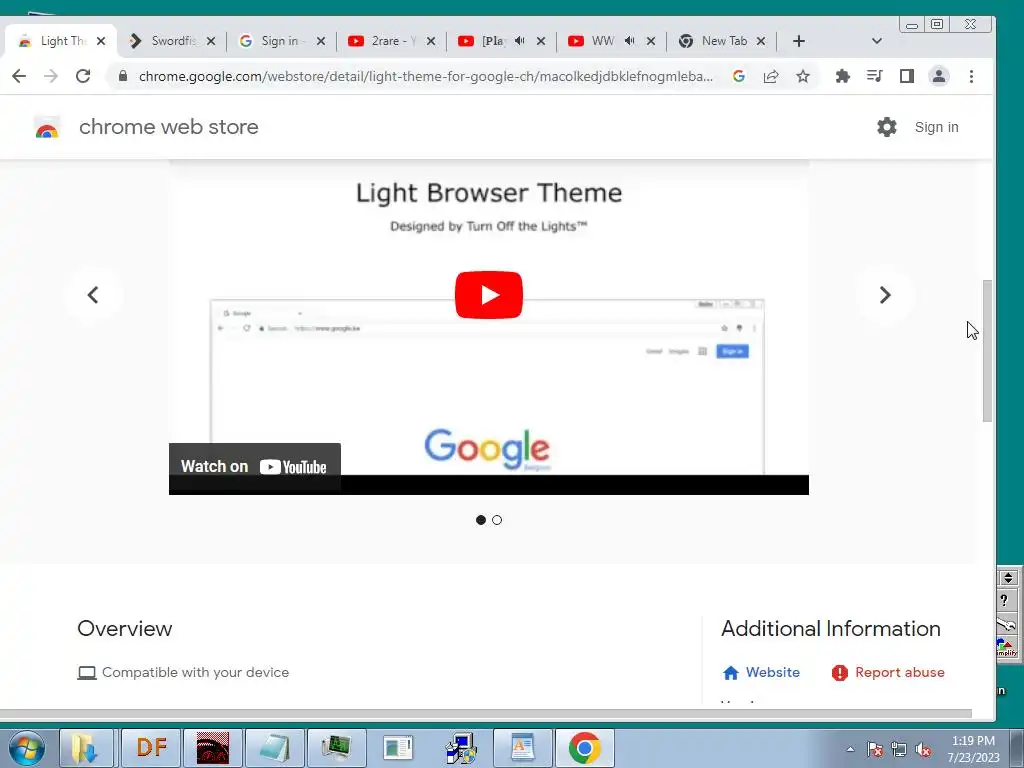Close the Light Theme tab
1024x768 pixels.
(101, 41)
